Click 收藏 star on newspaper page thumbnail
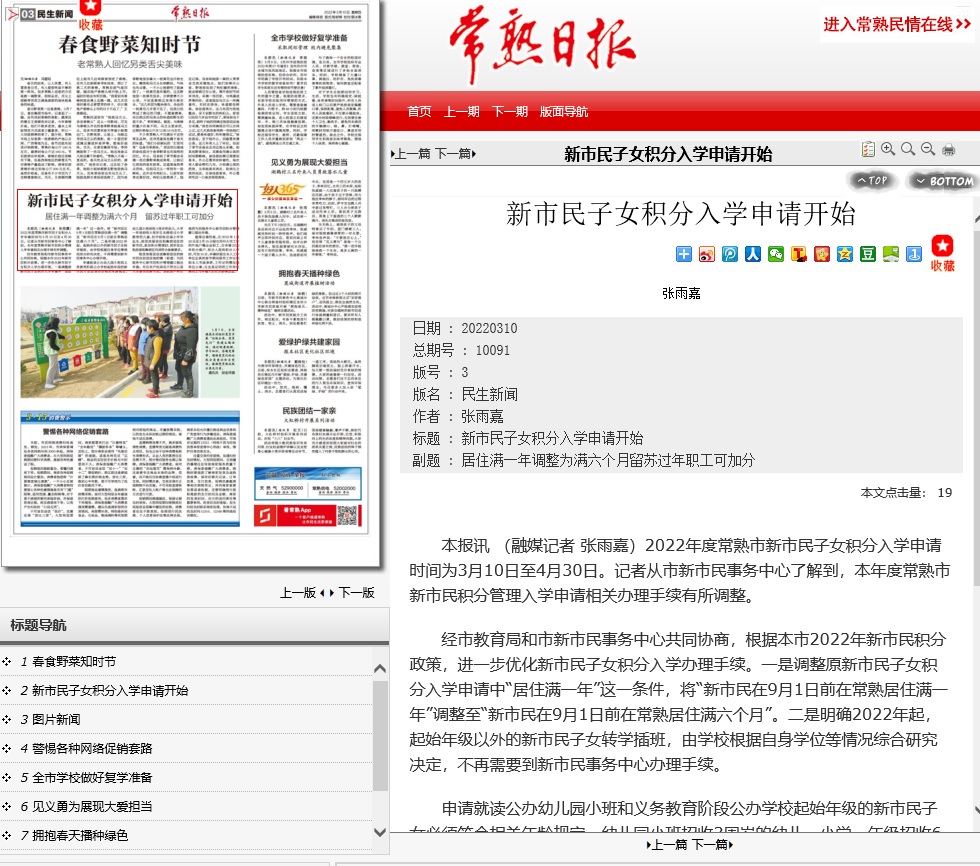 (91, 16)
